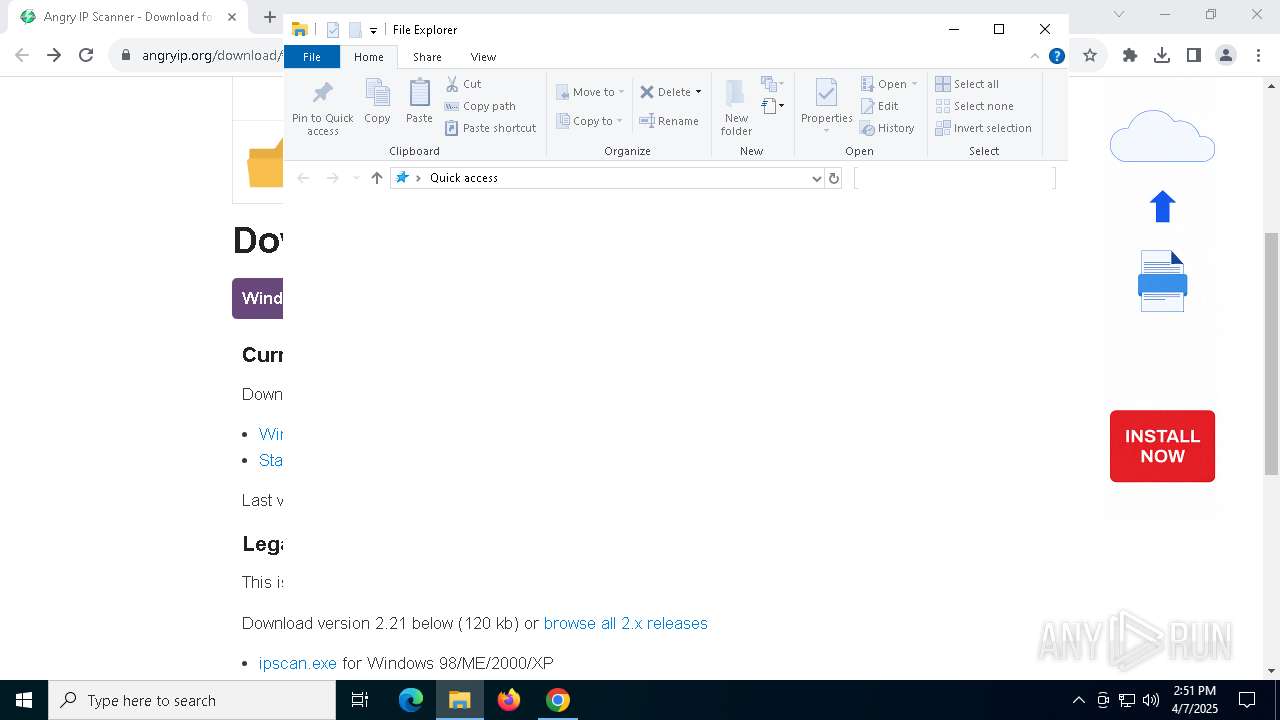The height and width of the screenshot is (720, 1280).
Task: Click the Copy ribbon button
Action: click(x=377, y=102)
